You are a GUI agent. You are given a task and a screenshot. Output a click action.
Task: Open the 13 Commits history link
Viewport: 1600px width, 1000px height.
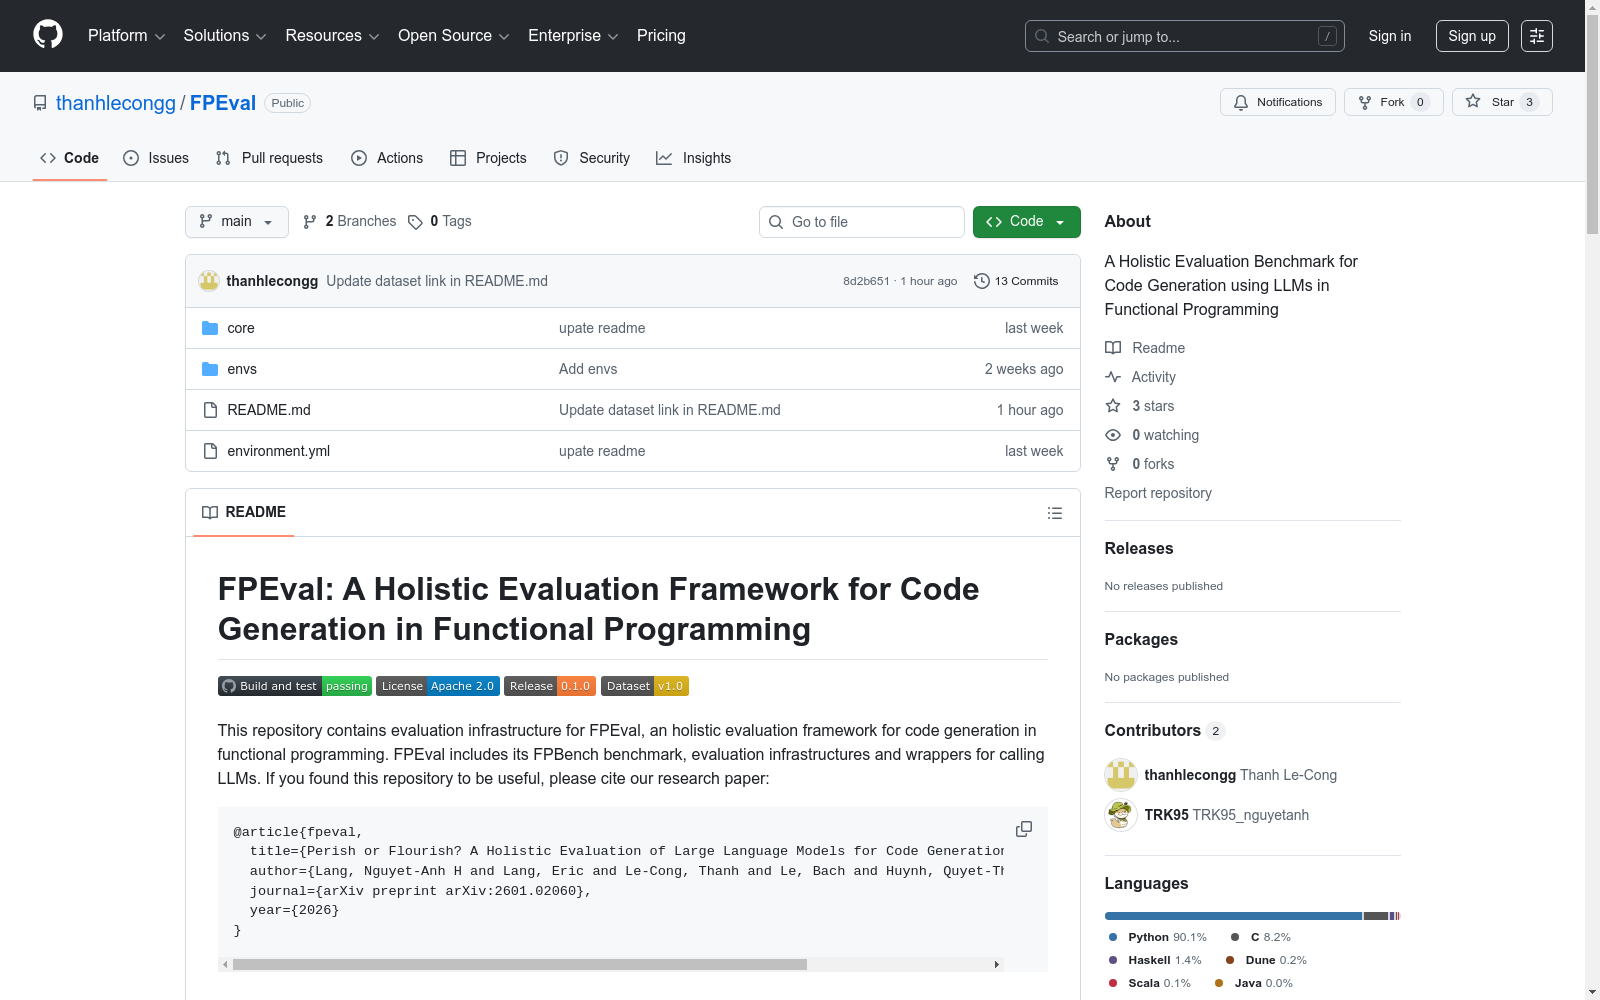point(1016,281)
